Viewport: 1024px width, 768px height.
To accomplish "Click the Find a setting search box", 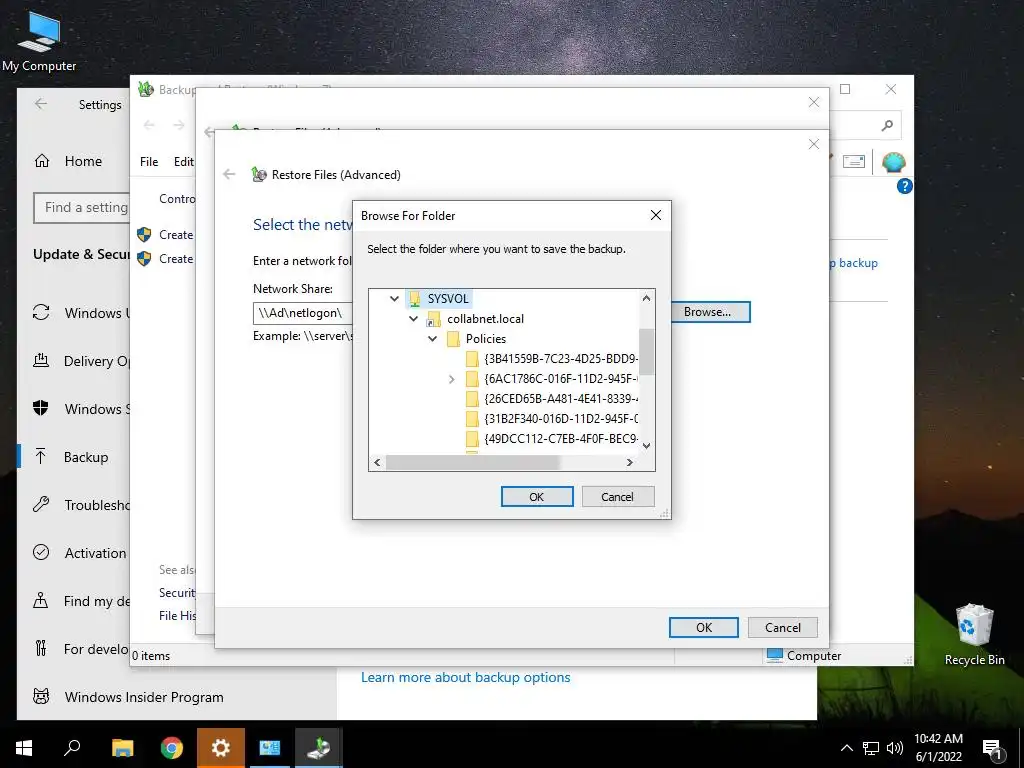I will click(82, 207).
